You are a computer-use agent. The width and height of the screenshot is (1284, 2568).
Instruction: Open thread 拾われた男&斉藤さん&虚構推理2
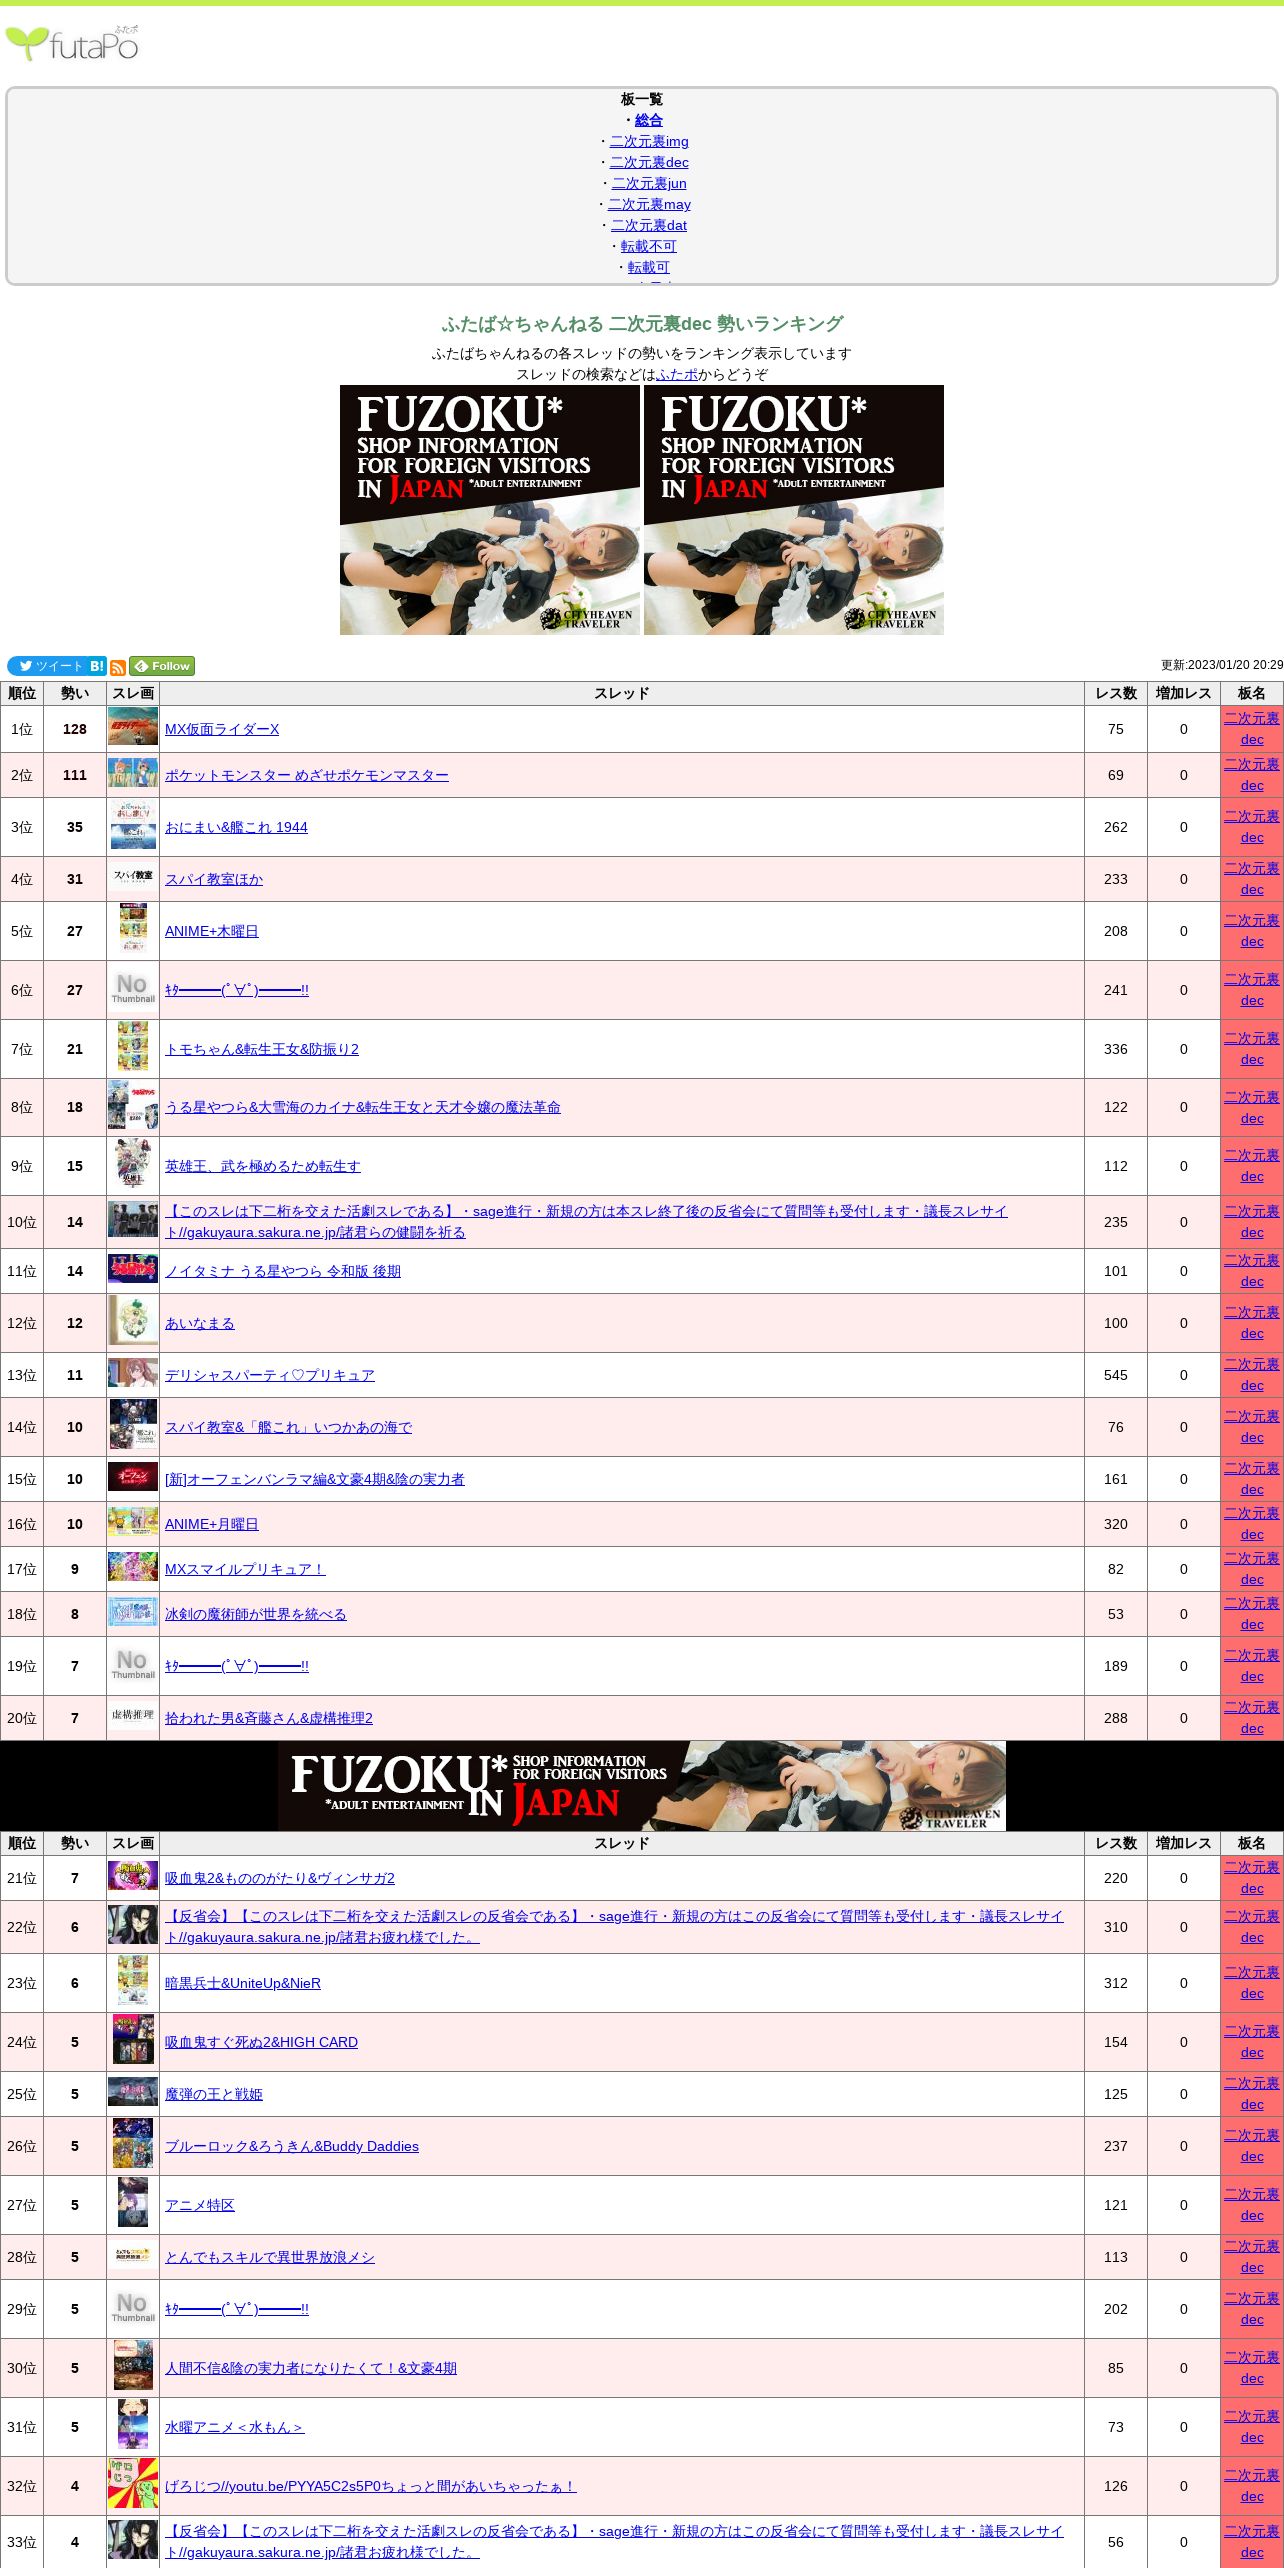pyautogui.click(x=269, y=1718)
